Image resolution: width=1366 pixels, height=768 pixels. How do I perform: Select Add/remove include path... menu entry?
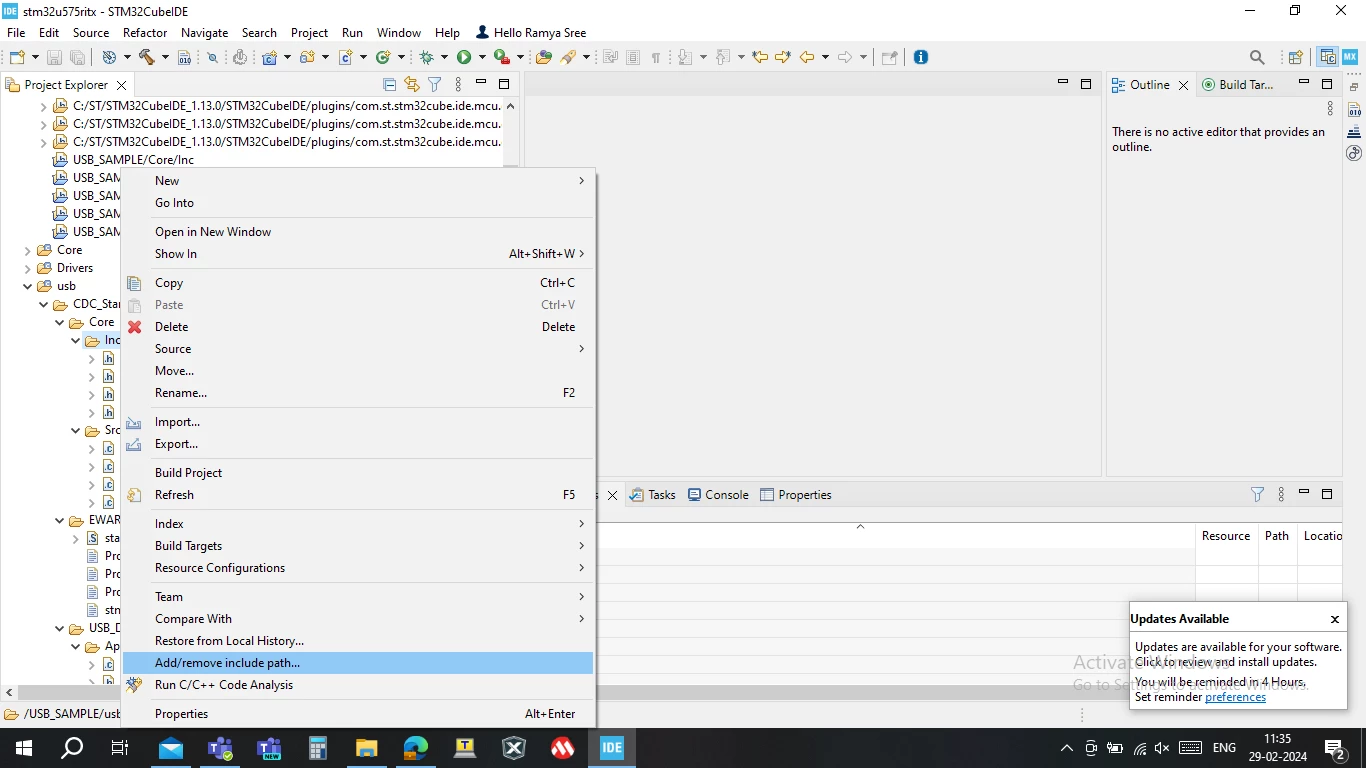(x=358, y=663)
